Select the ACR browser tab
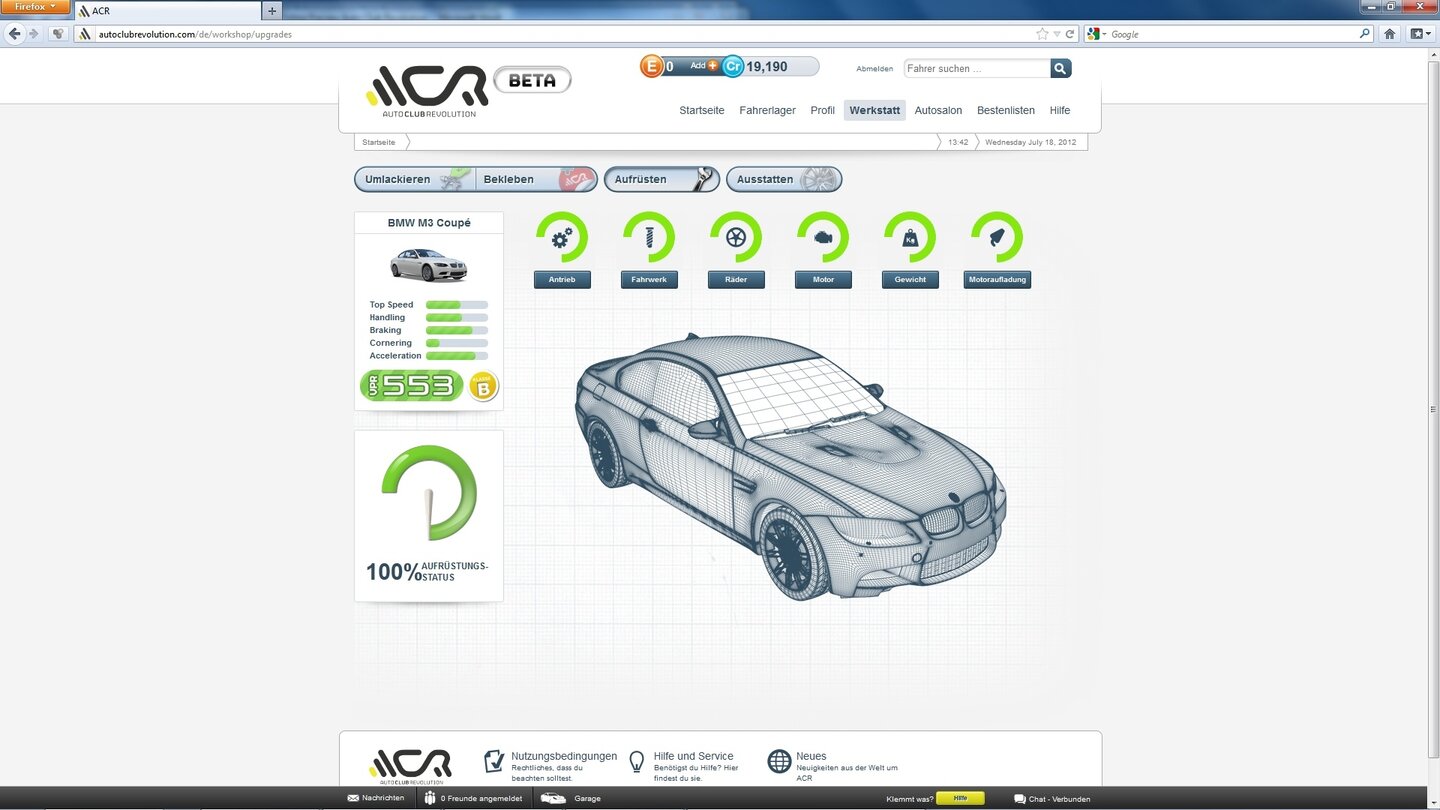This screenshot has width=1440, height=810. (x=166, y=11)
